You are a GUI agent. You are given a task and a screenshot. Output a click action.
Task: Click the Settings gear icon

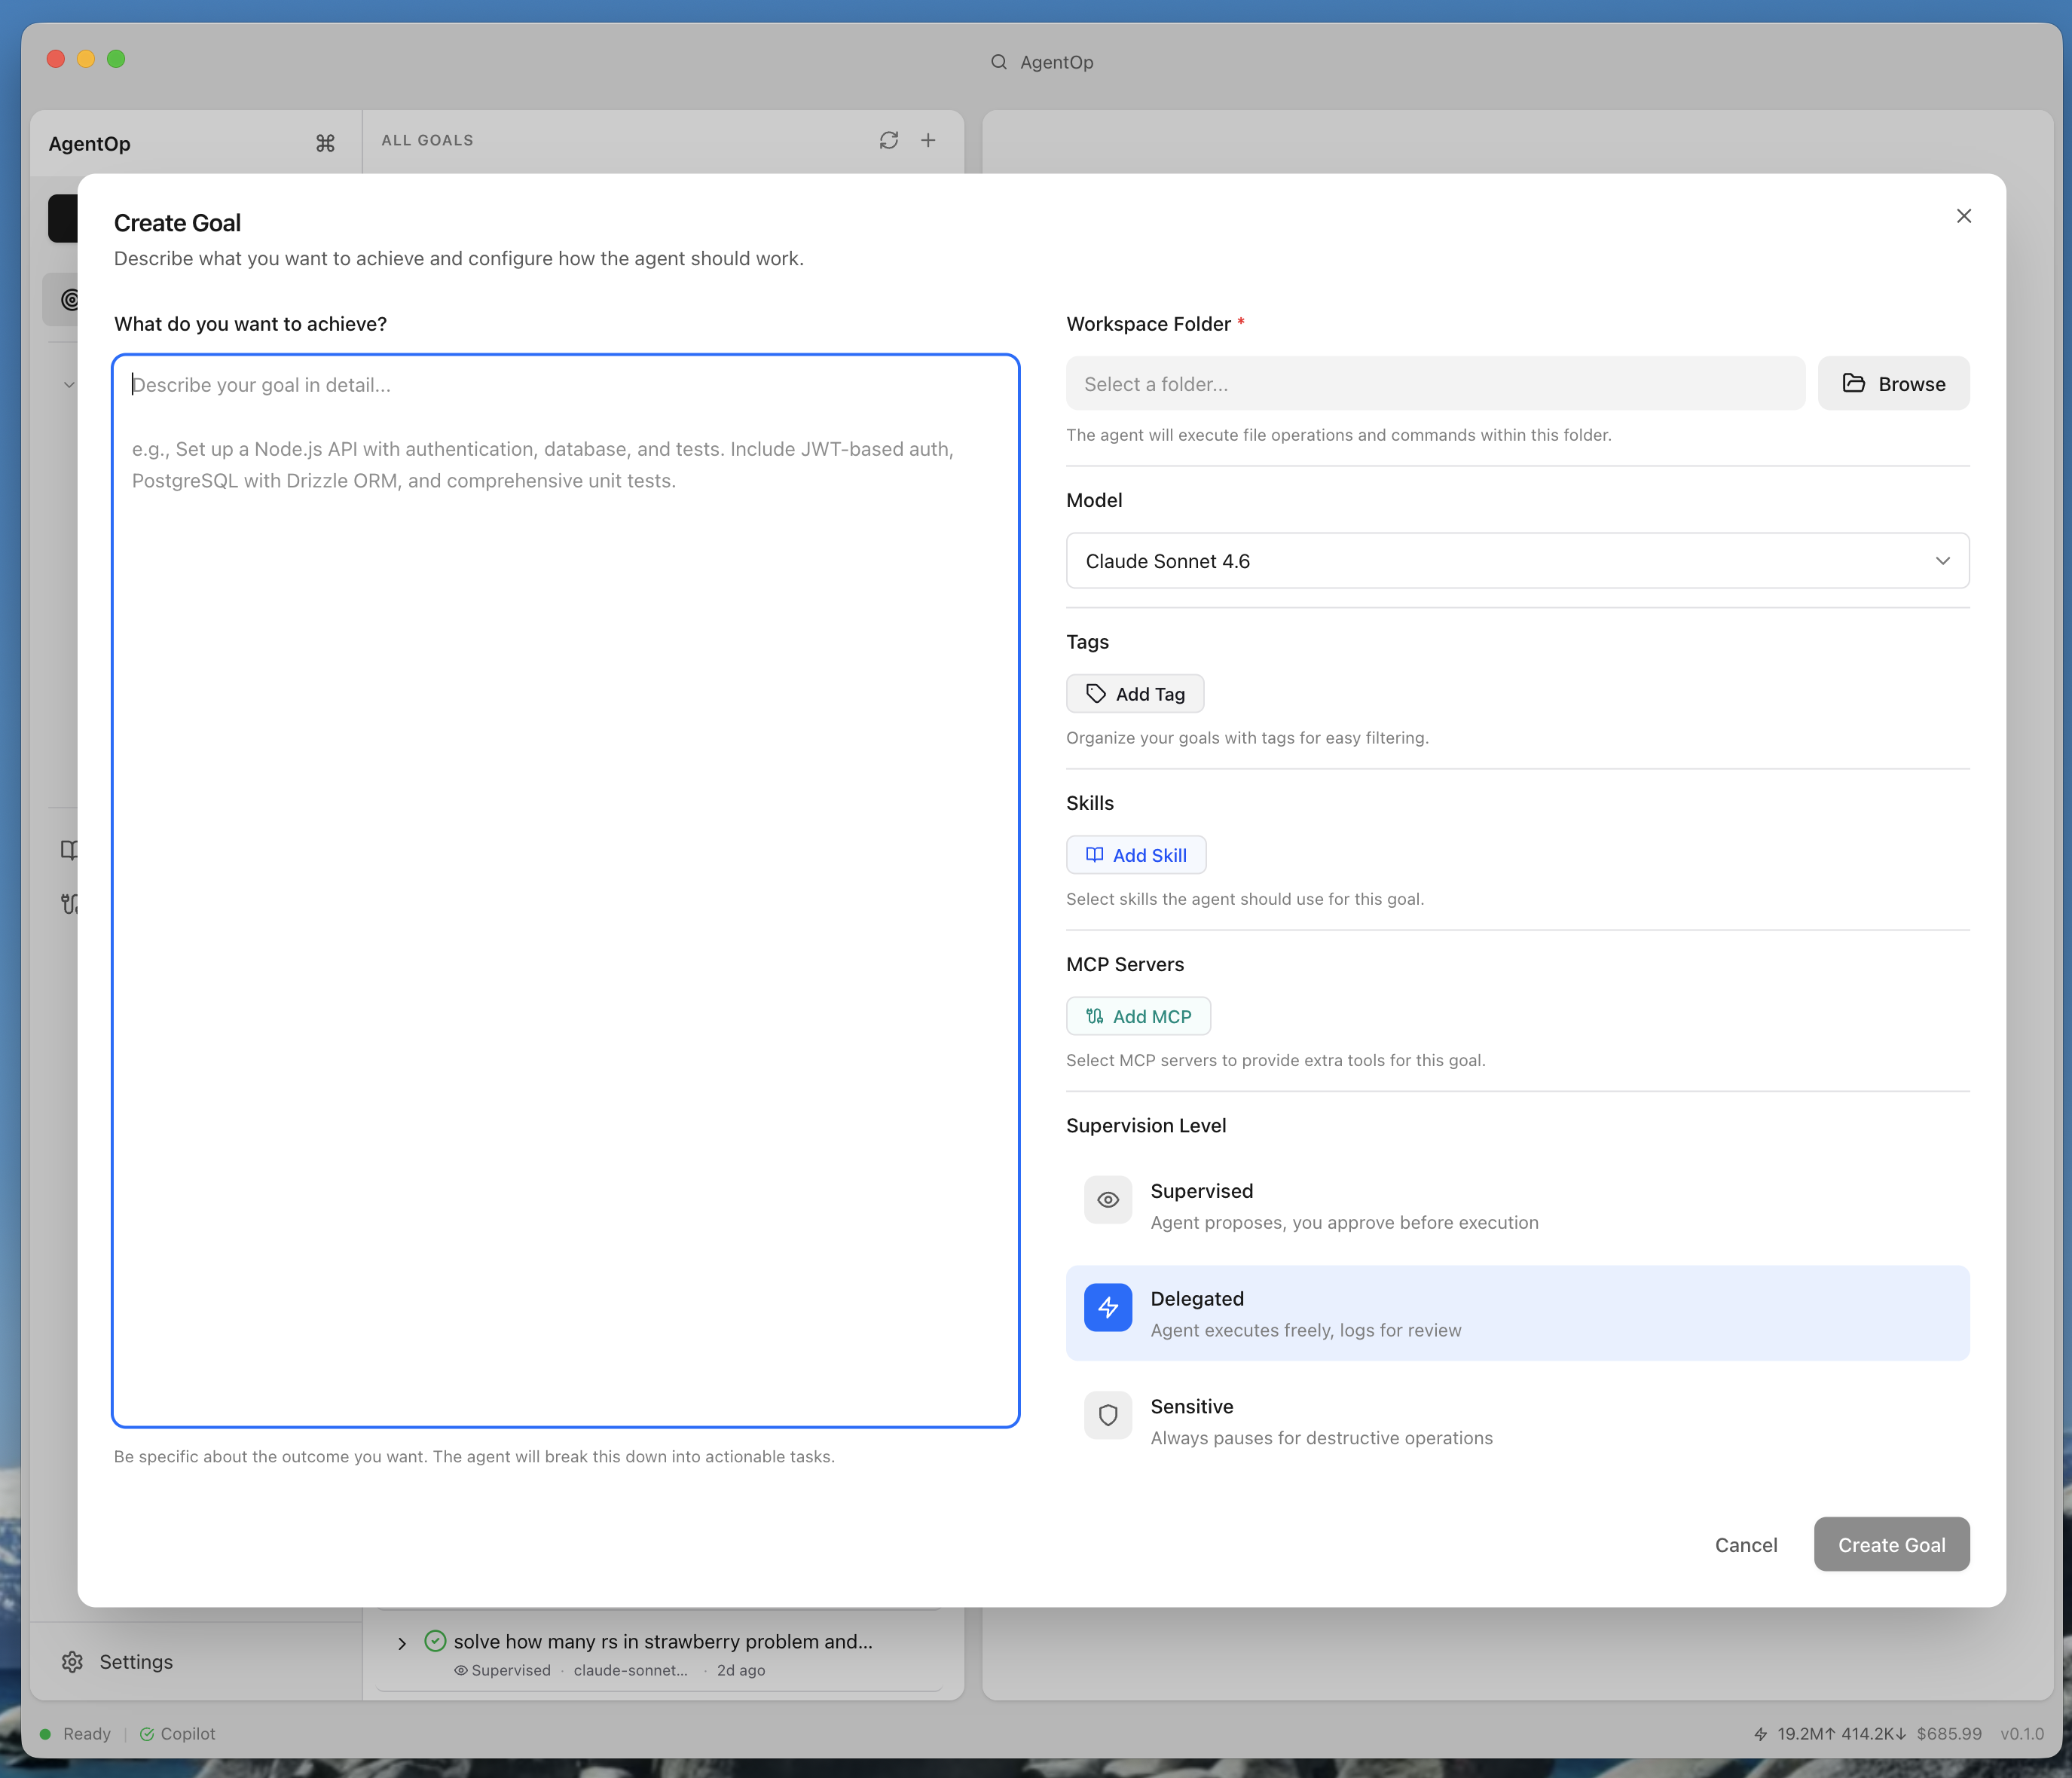point(72,1661)
